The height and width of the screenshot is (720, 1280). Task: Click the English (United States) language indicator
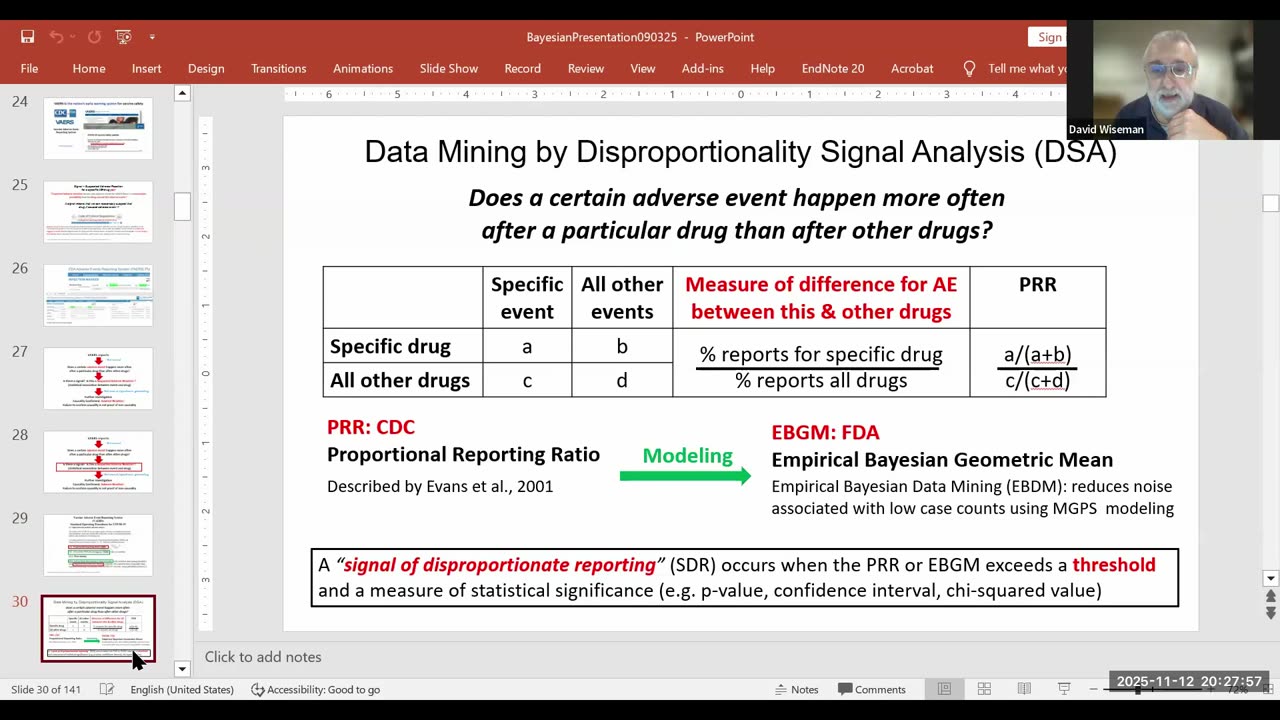(181, 689)
